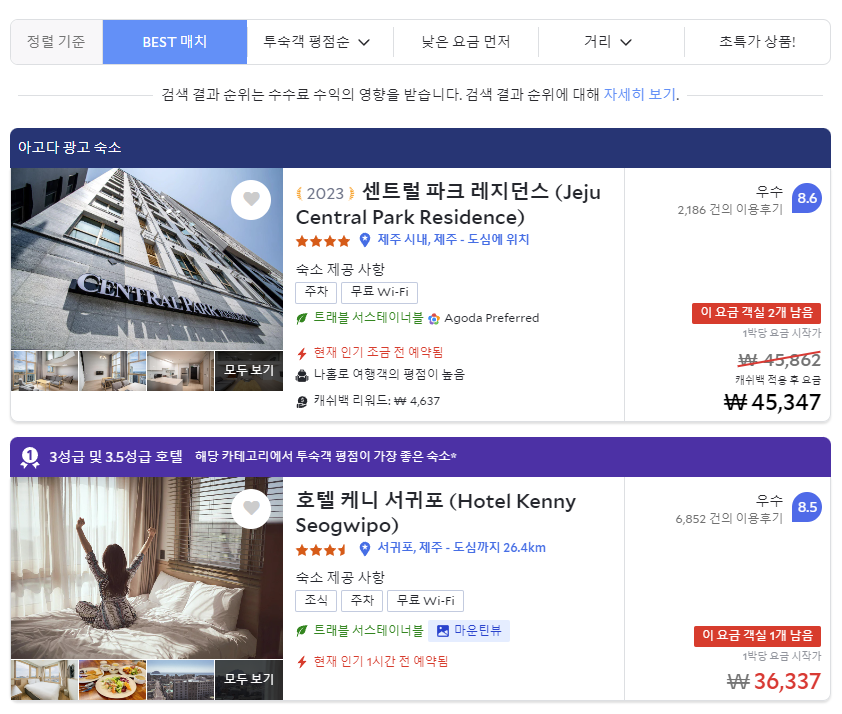Toggle the heart on the Central Park Residence photo
The image size is (842, 714).
coord(251,199)
